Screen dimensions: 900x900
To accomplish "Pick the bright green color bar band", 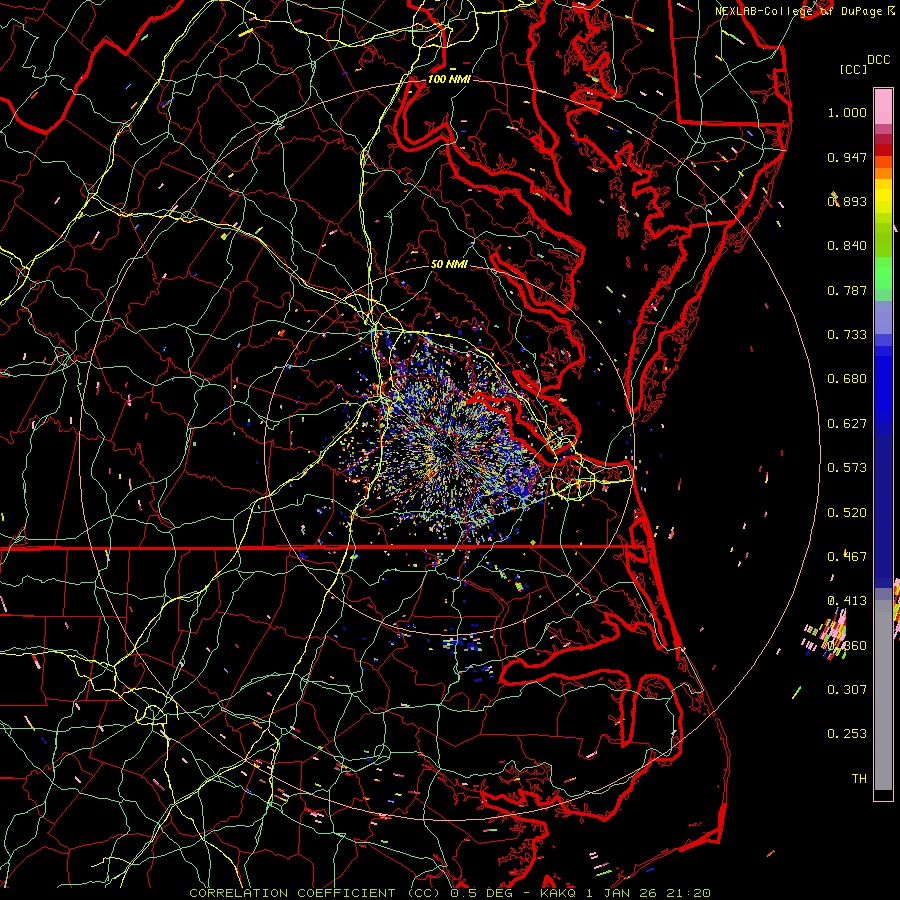I will point(883,273).
